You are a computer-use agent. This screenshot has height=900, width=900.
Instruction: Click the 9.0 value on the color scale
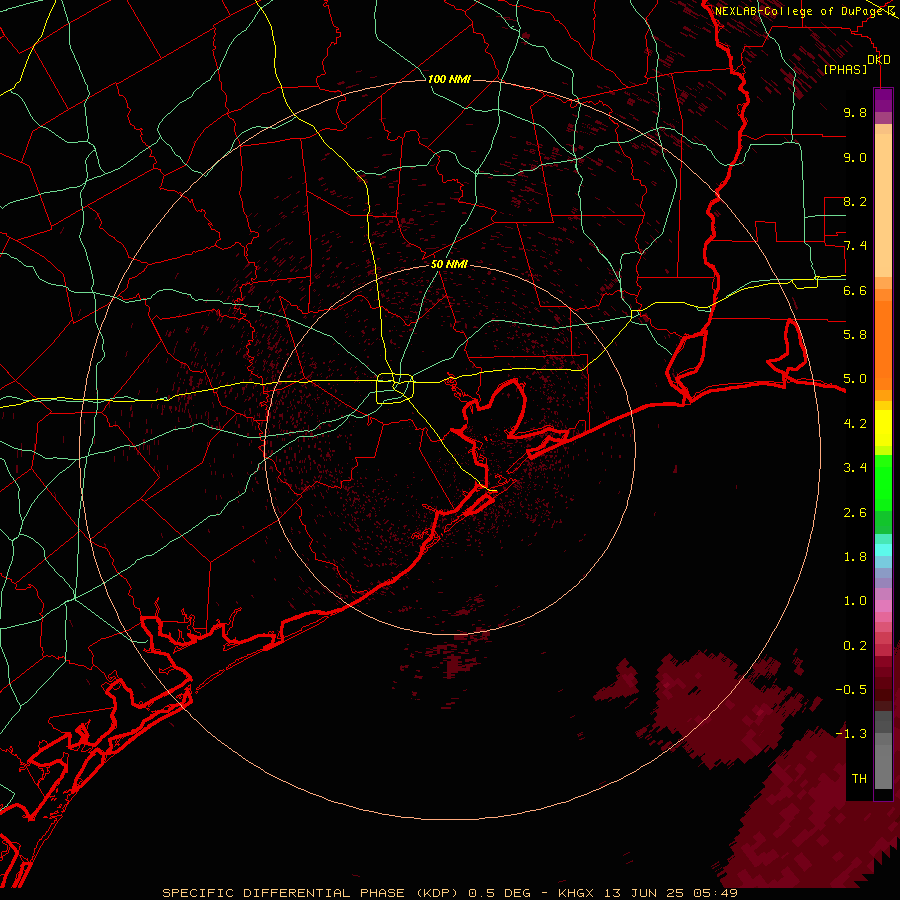(855, 157)
